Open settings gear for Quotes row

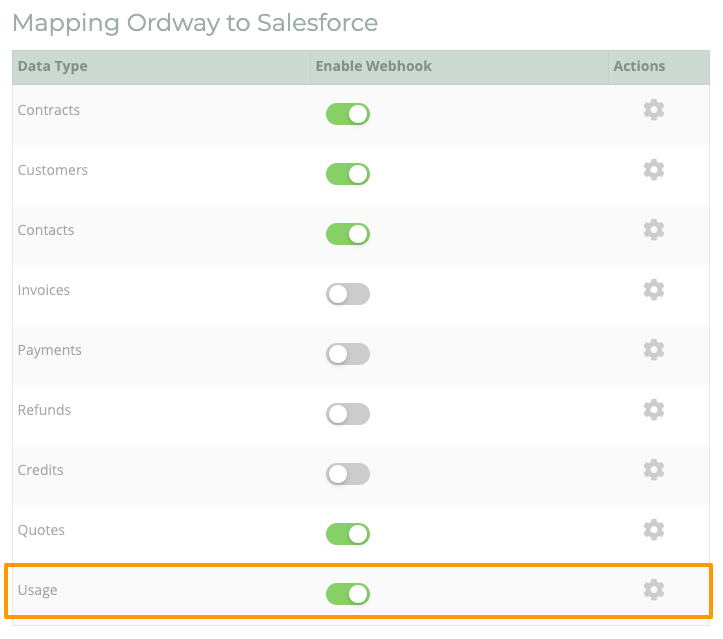653,529
